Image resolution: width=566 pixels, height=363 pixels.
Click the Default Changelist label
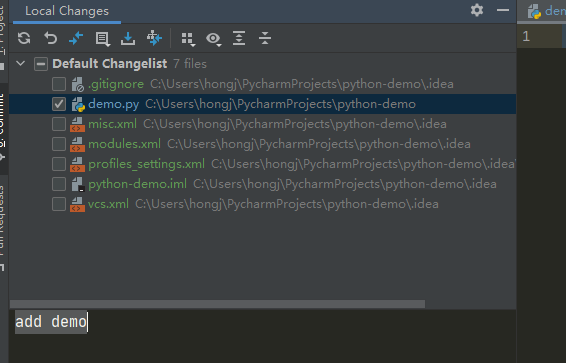click(109, 64)
